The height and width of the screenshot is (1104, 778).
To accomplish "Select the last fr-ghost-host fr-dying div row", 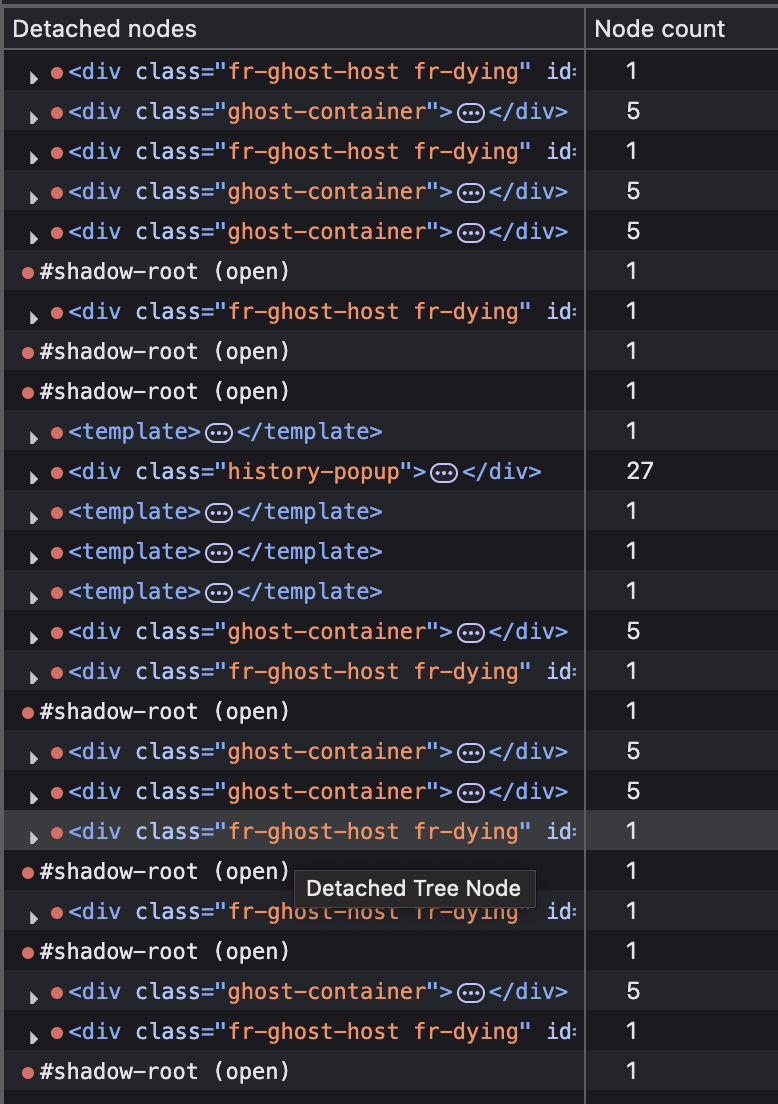I will point(300,1032).
